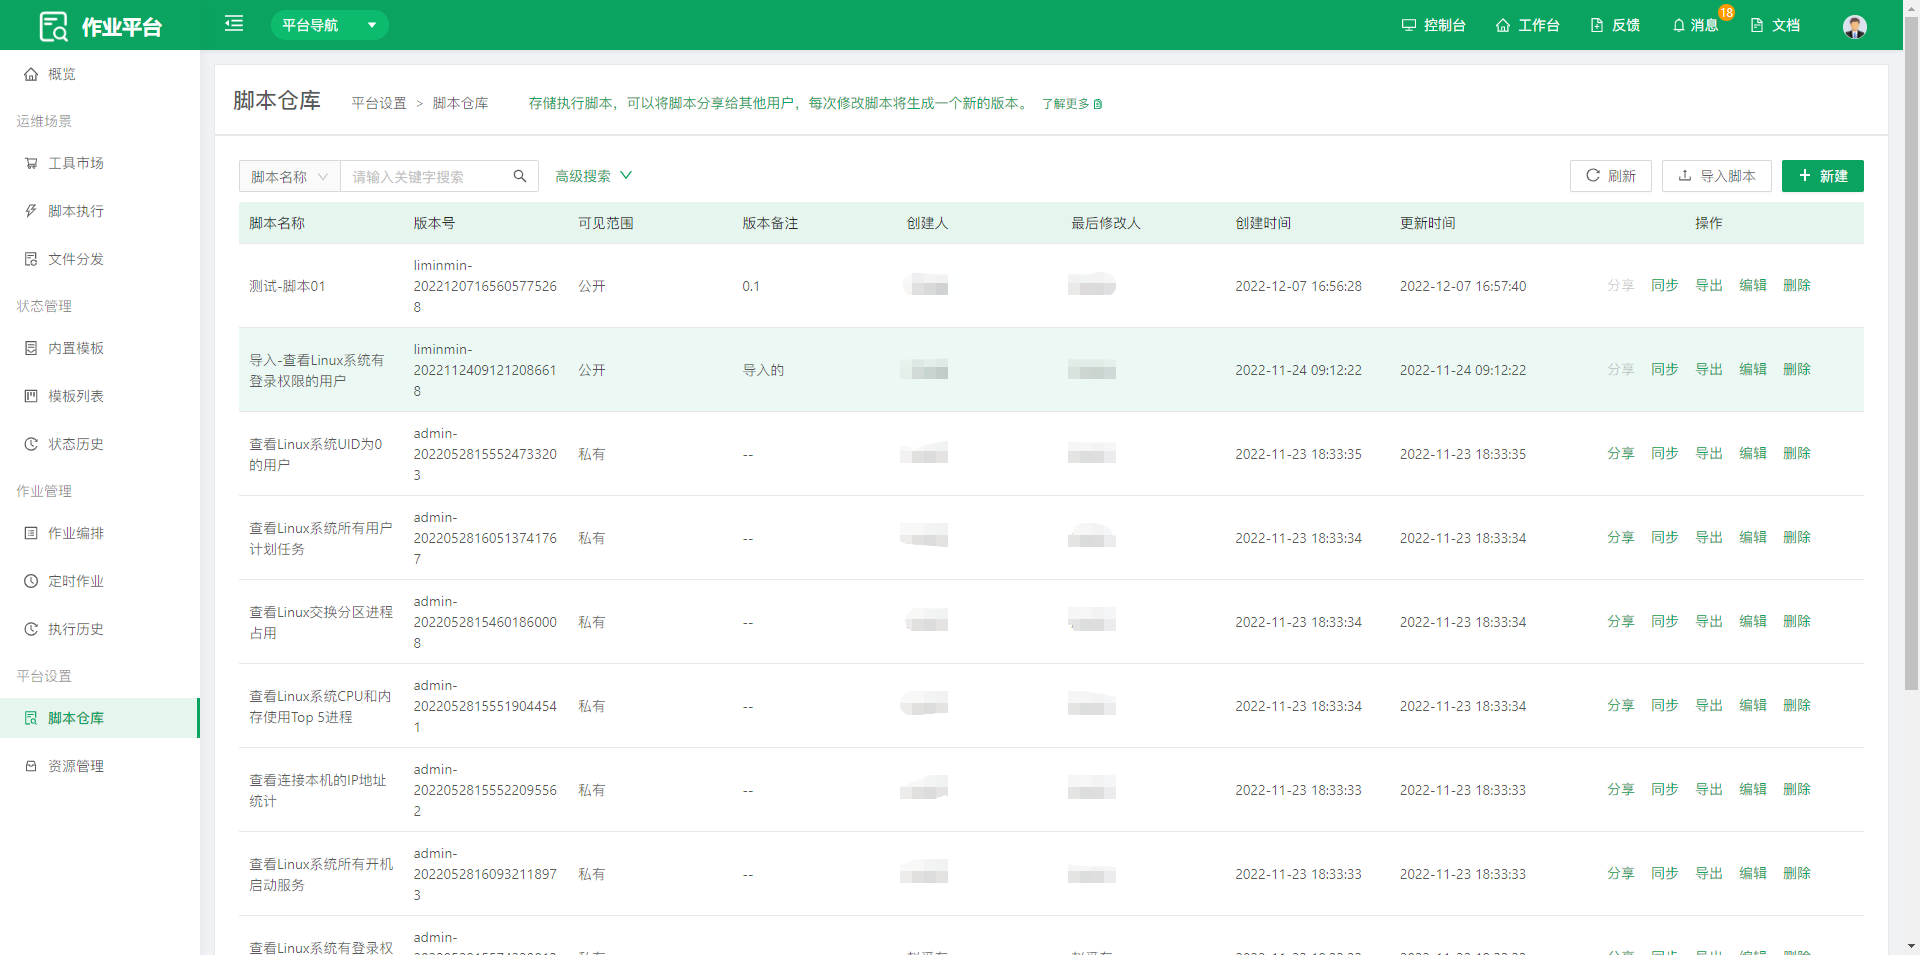
Task: Click 导出 for 查看连接本机的IP地址统计
Action: pos(1709,789)
